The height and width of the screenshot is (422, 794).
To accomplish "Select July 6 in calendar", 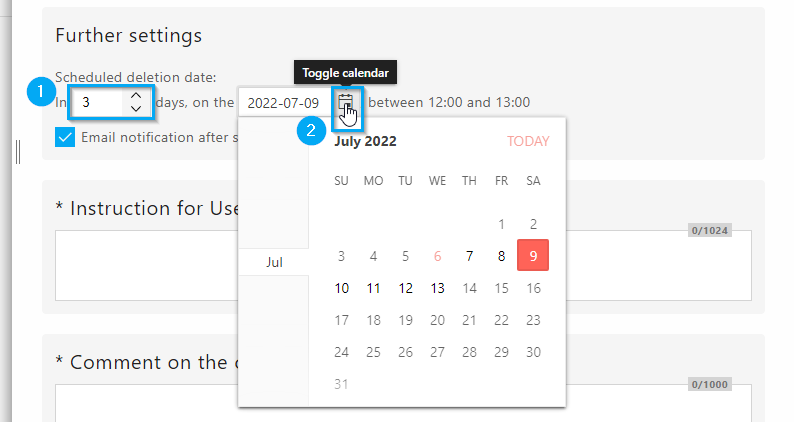I will point(438,256).
